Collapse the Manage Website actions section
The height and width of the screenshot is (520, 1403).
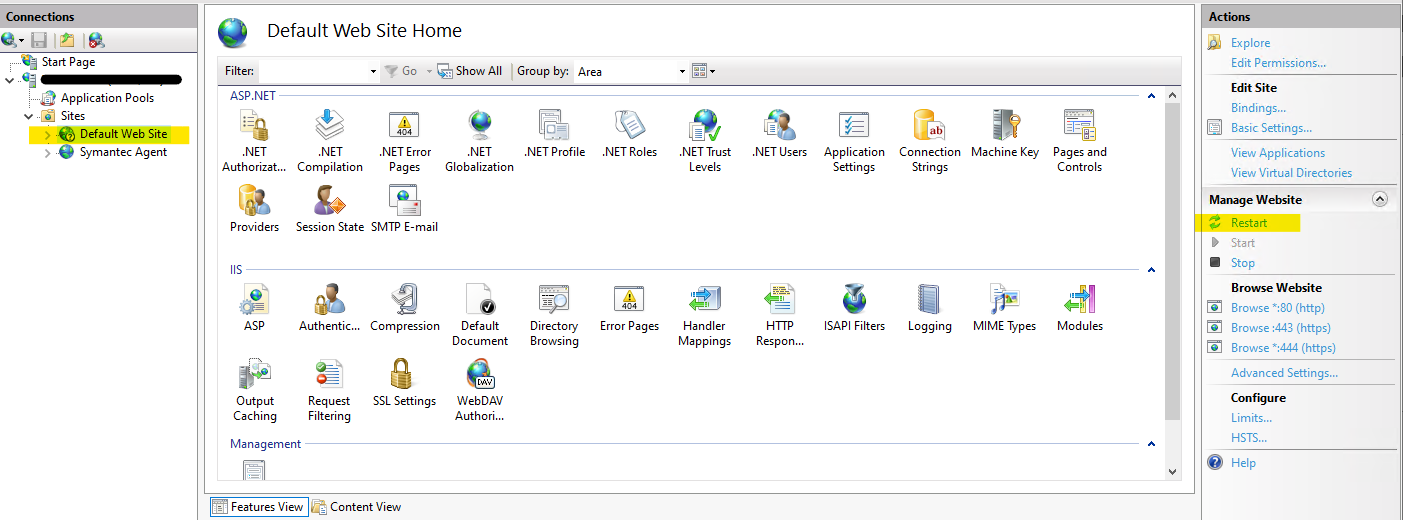coord(1380,199)
